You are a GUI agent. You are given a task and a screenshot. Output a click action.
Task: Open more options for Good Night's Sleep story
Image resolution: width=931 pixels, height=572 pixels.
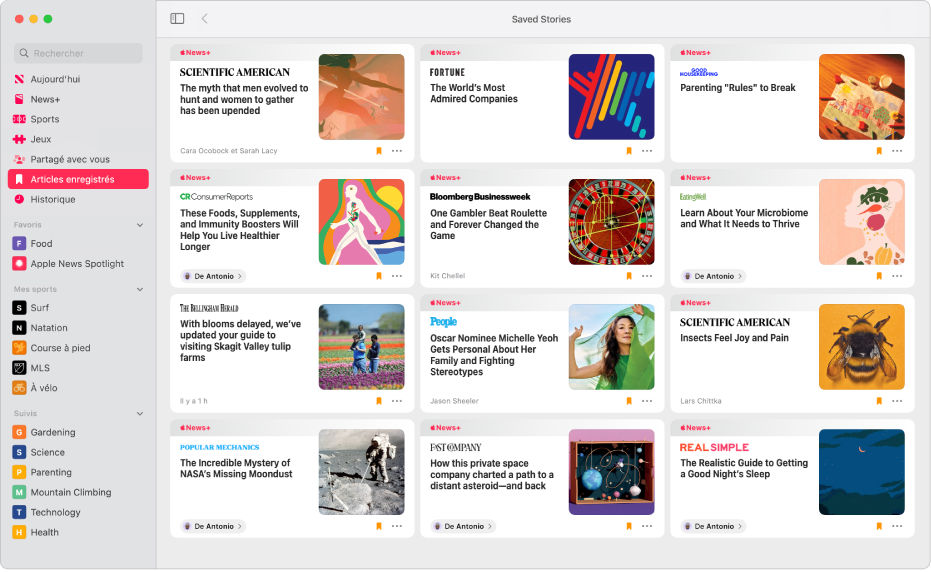897,526
